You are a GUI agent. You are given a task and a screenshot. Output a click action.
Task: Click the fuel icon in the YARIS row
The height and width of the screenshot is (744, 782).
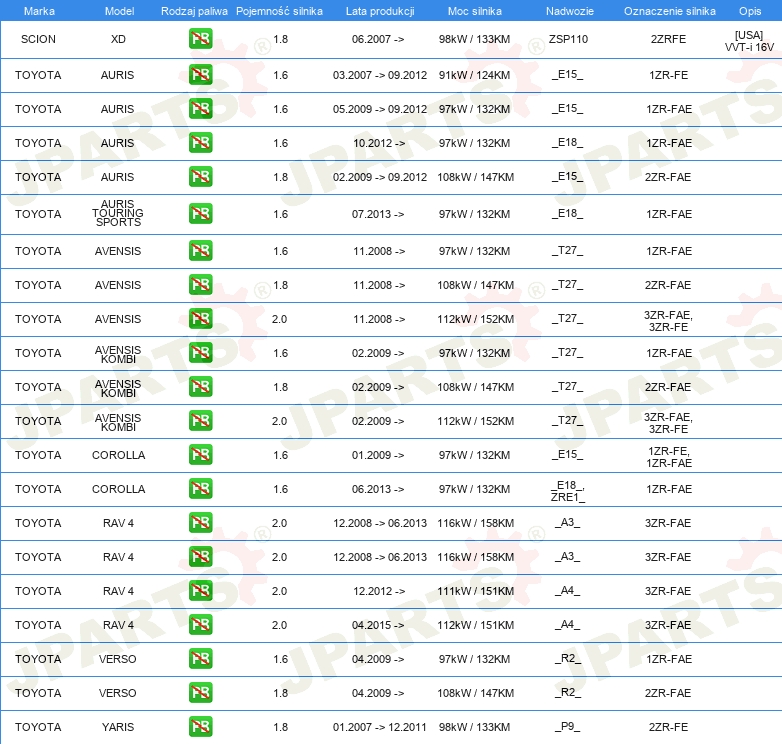pyautogui.click(x=200, y=727)
